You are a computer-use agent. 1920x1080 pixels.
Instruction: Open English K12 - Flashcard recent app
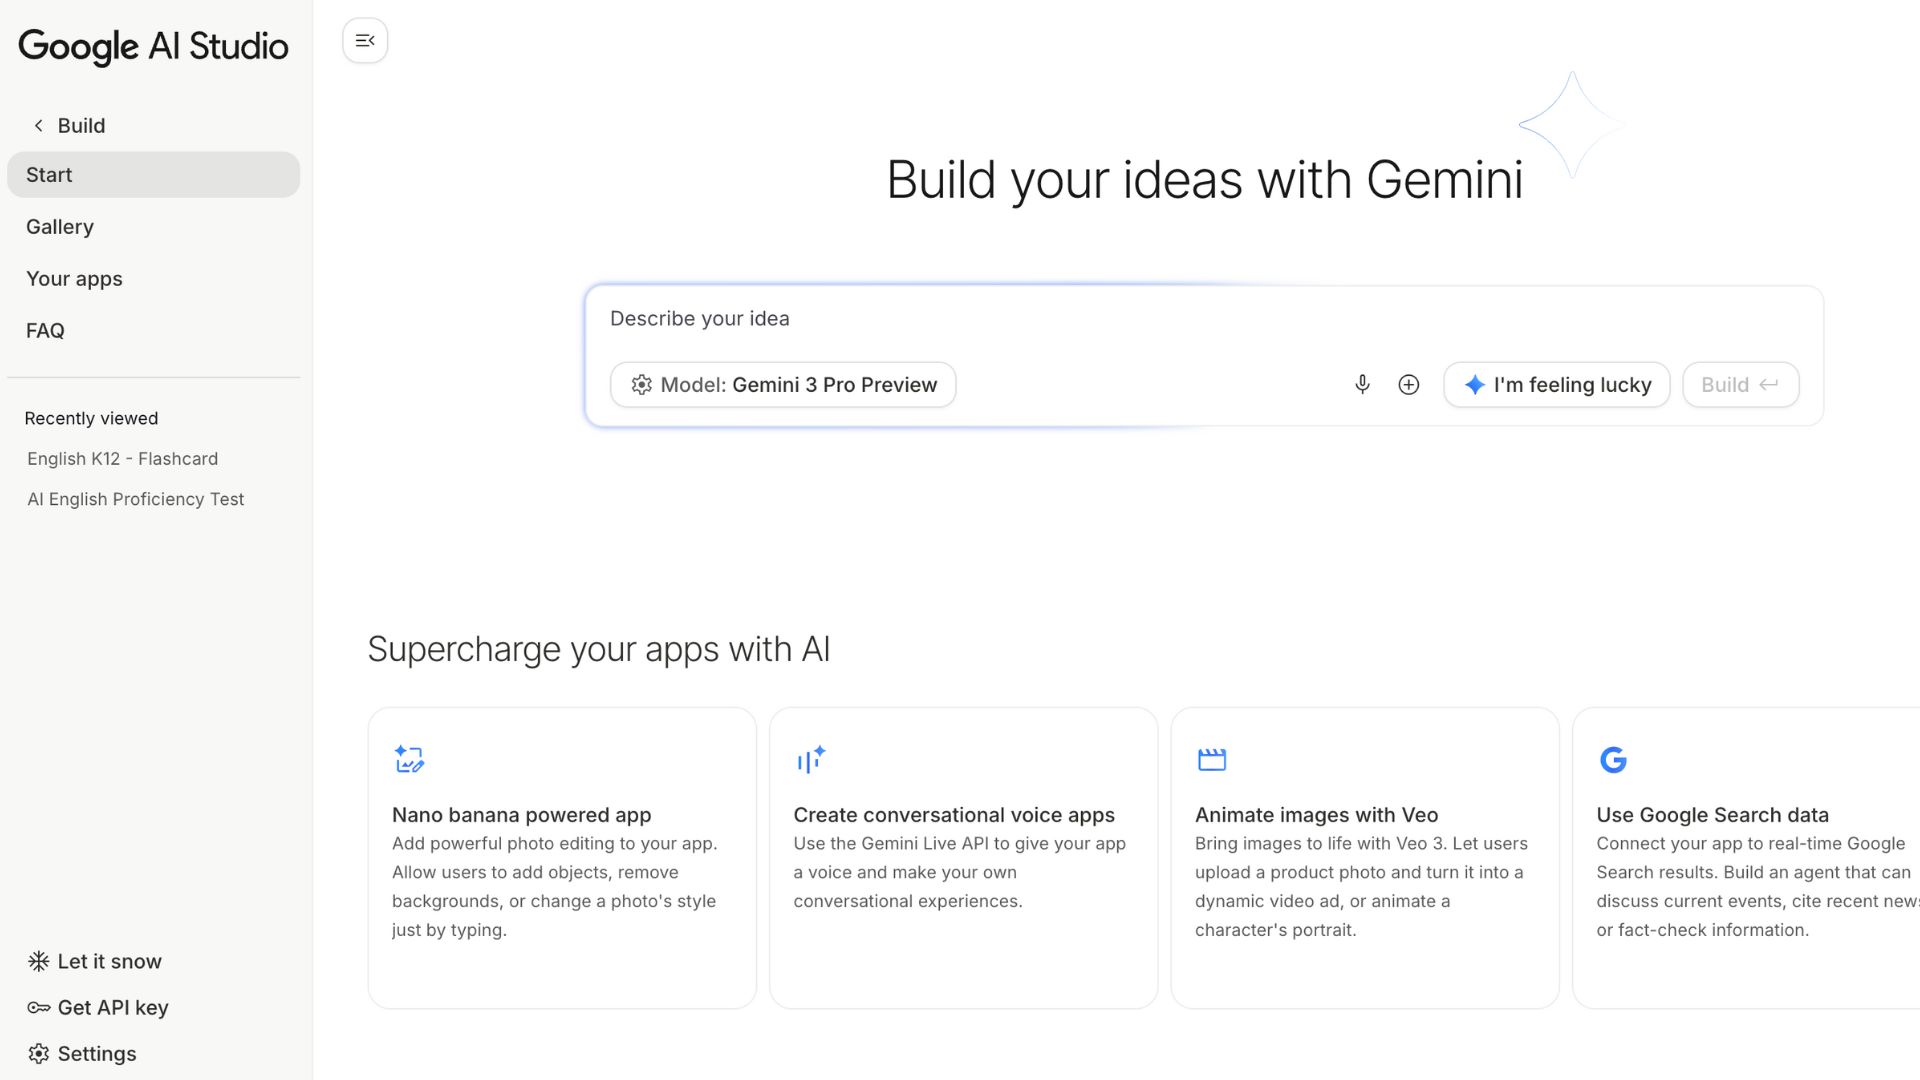122,458
